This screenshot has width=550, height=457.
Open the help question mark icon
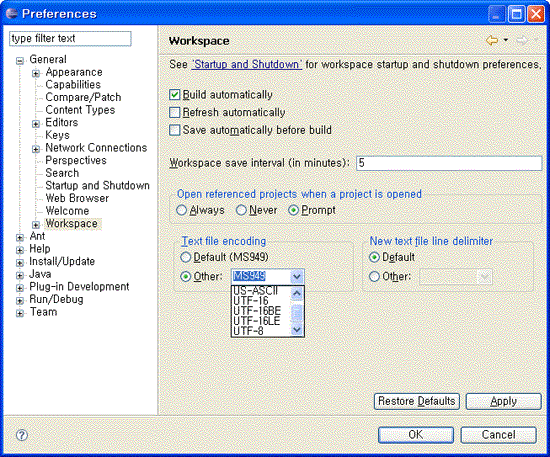22,435
